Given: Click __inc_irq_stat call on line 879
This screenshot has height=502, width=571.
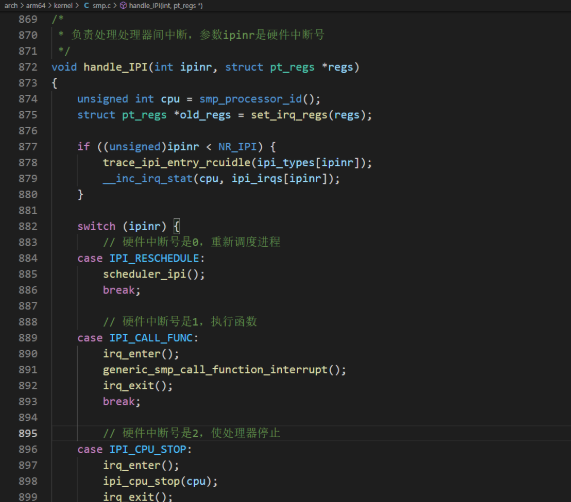Looking at the screenshot, I should point(147,178).
